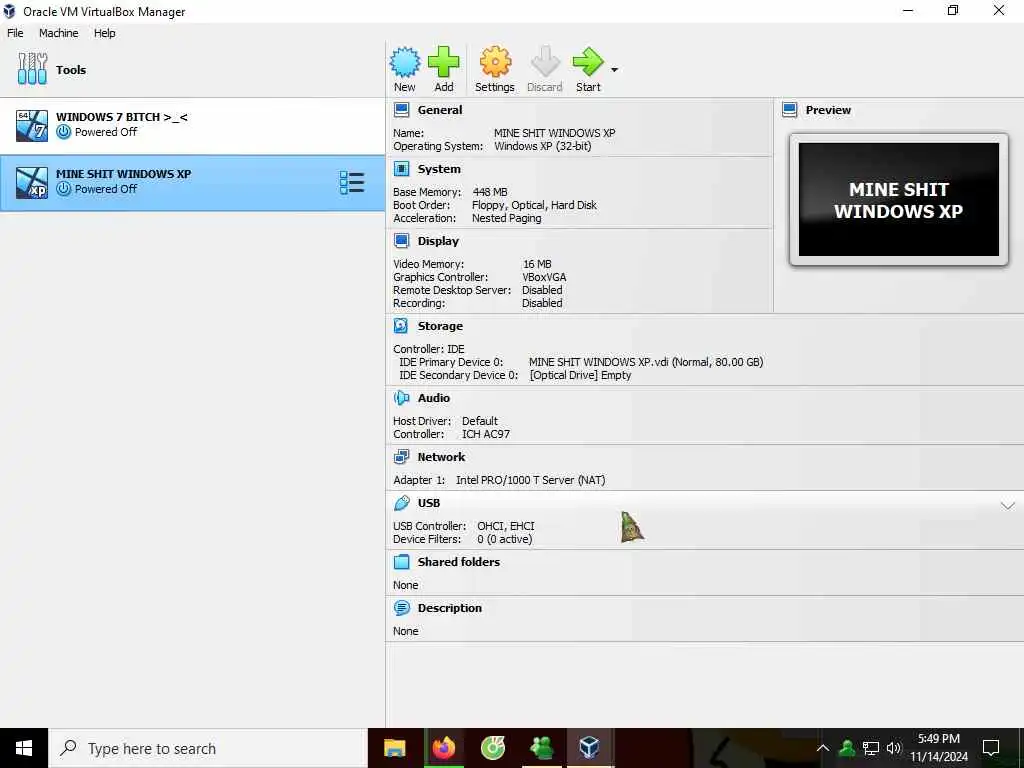Click the volume speaker tray icon

[893, 748]
